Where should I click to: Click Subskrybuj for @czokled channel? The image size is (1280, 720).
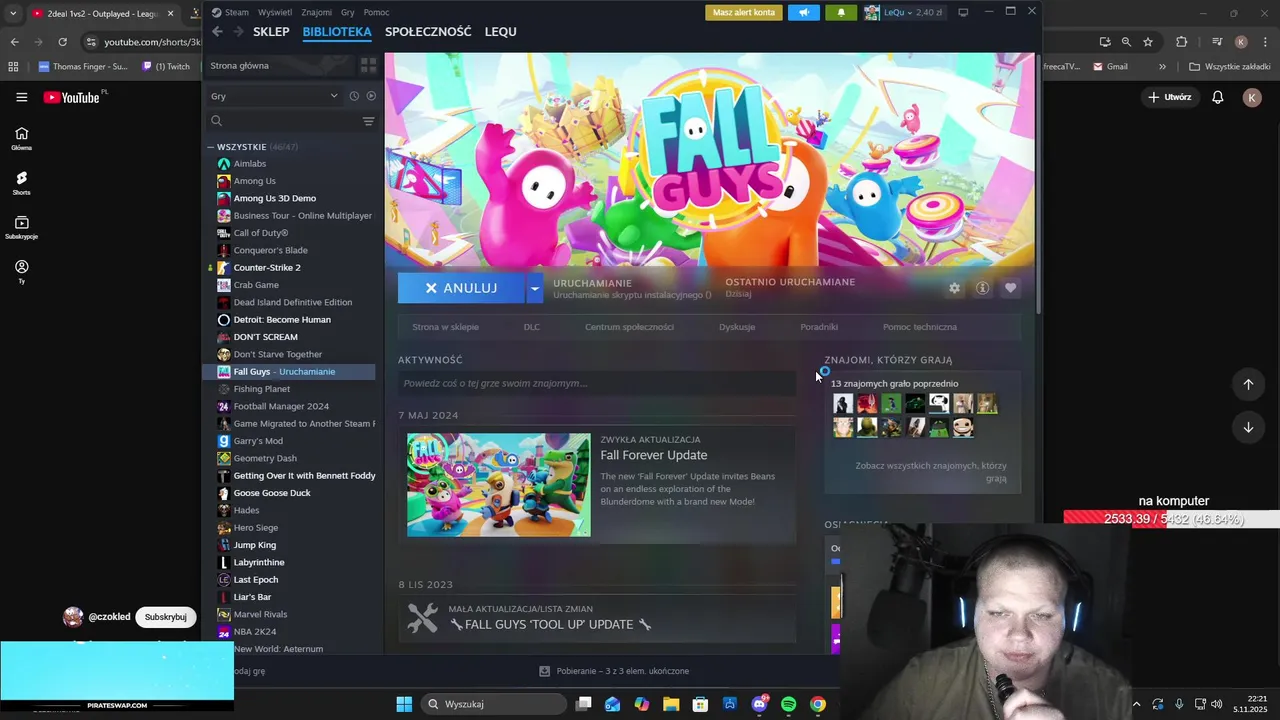[x=166, y=617]
